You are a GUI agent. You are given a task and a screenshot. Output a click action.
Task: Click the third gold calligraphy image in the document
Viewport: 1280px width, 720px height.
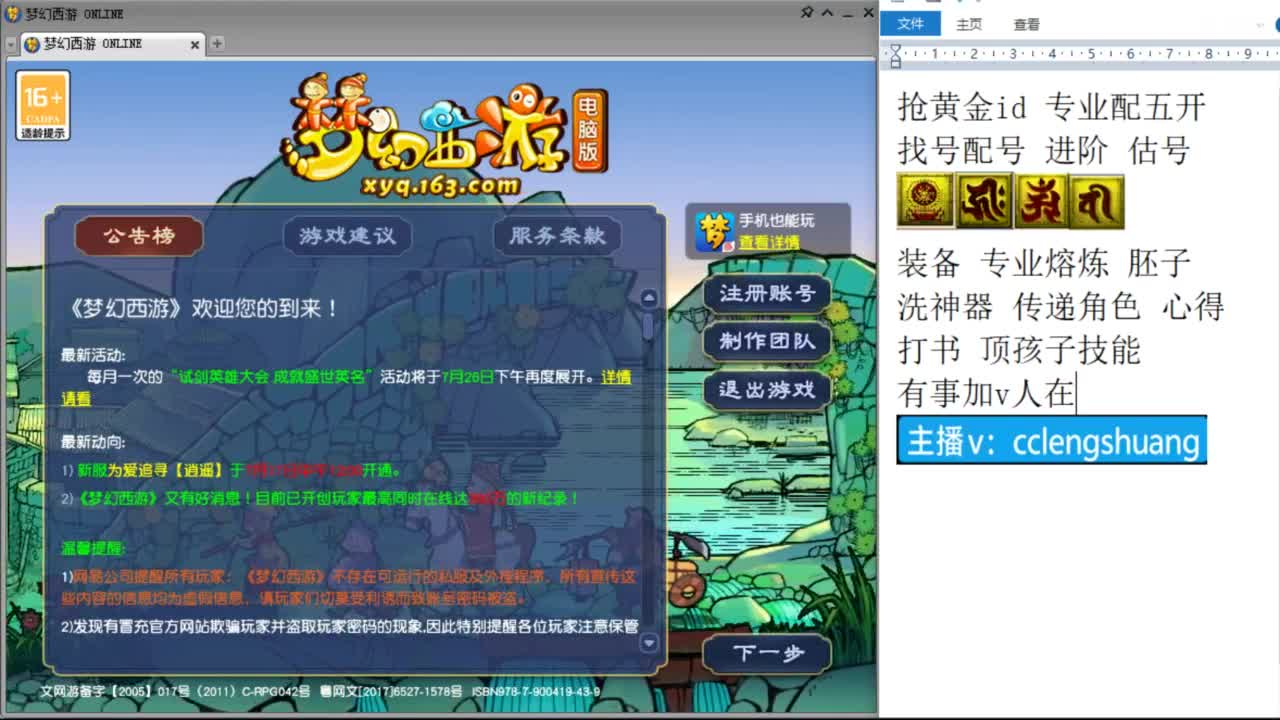coord(1040,201)
